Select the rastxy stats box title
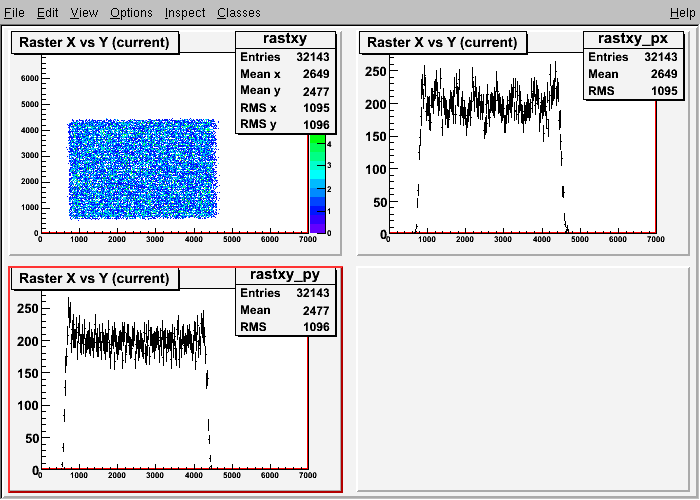The height and width of the screenshot is (500, 700). 285,39
